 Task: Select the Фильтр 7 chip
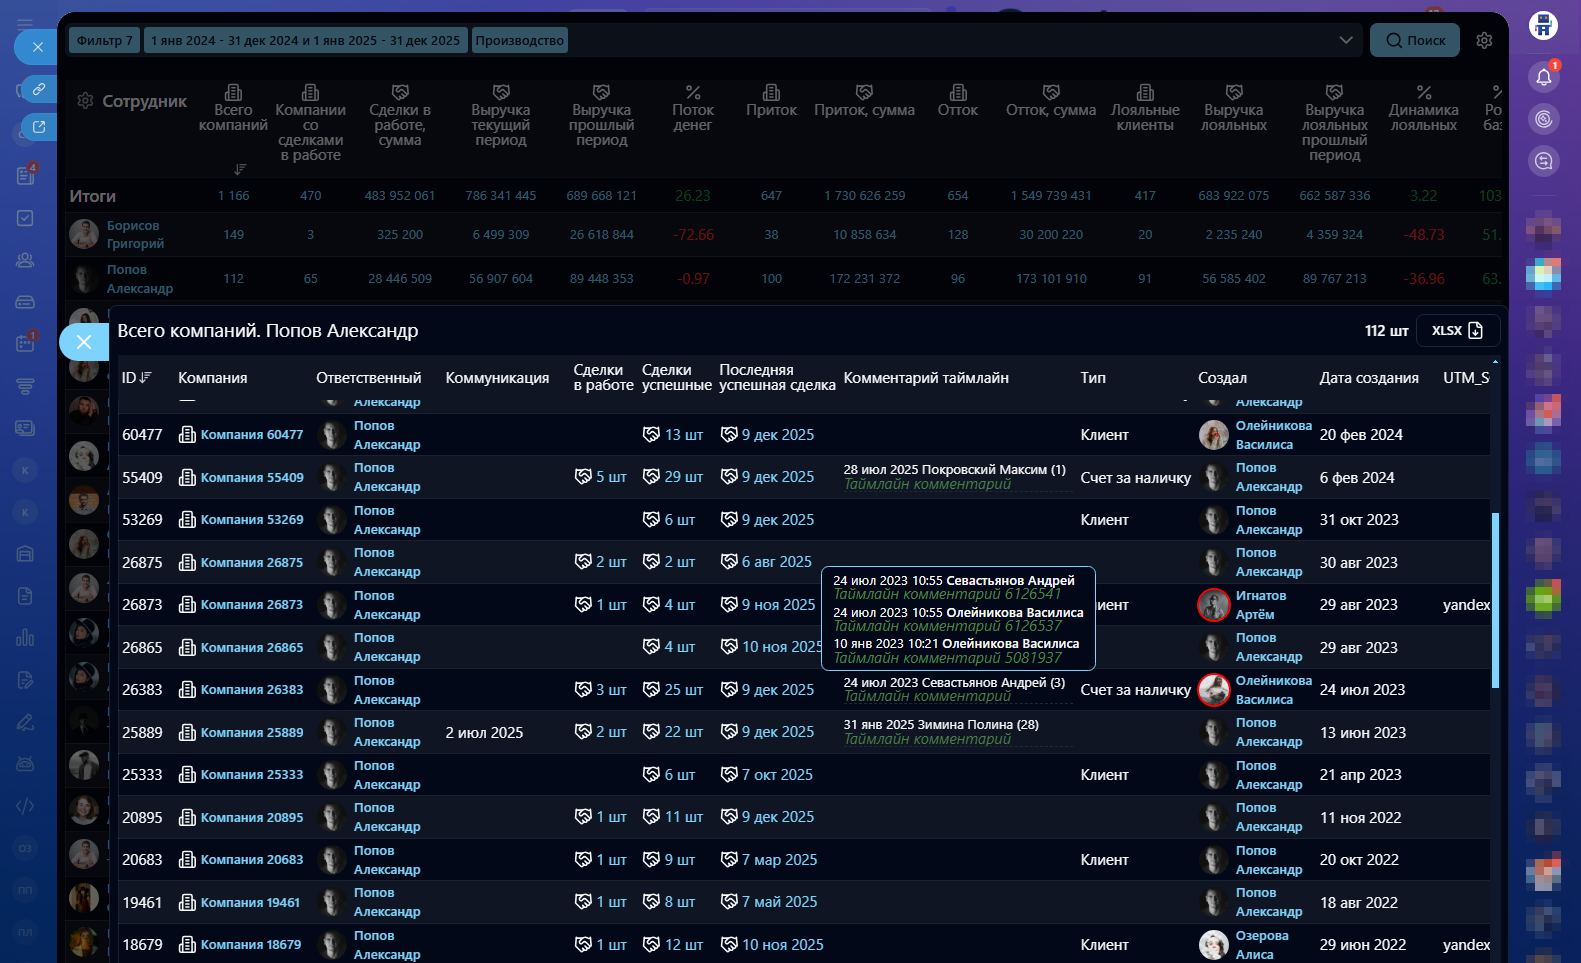click(x=104, y=41)
